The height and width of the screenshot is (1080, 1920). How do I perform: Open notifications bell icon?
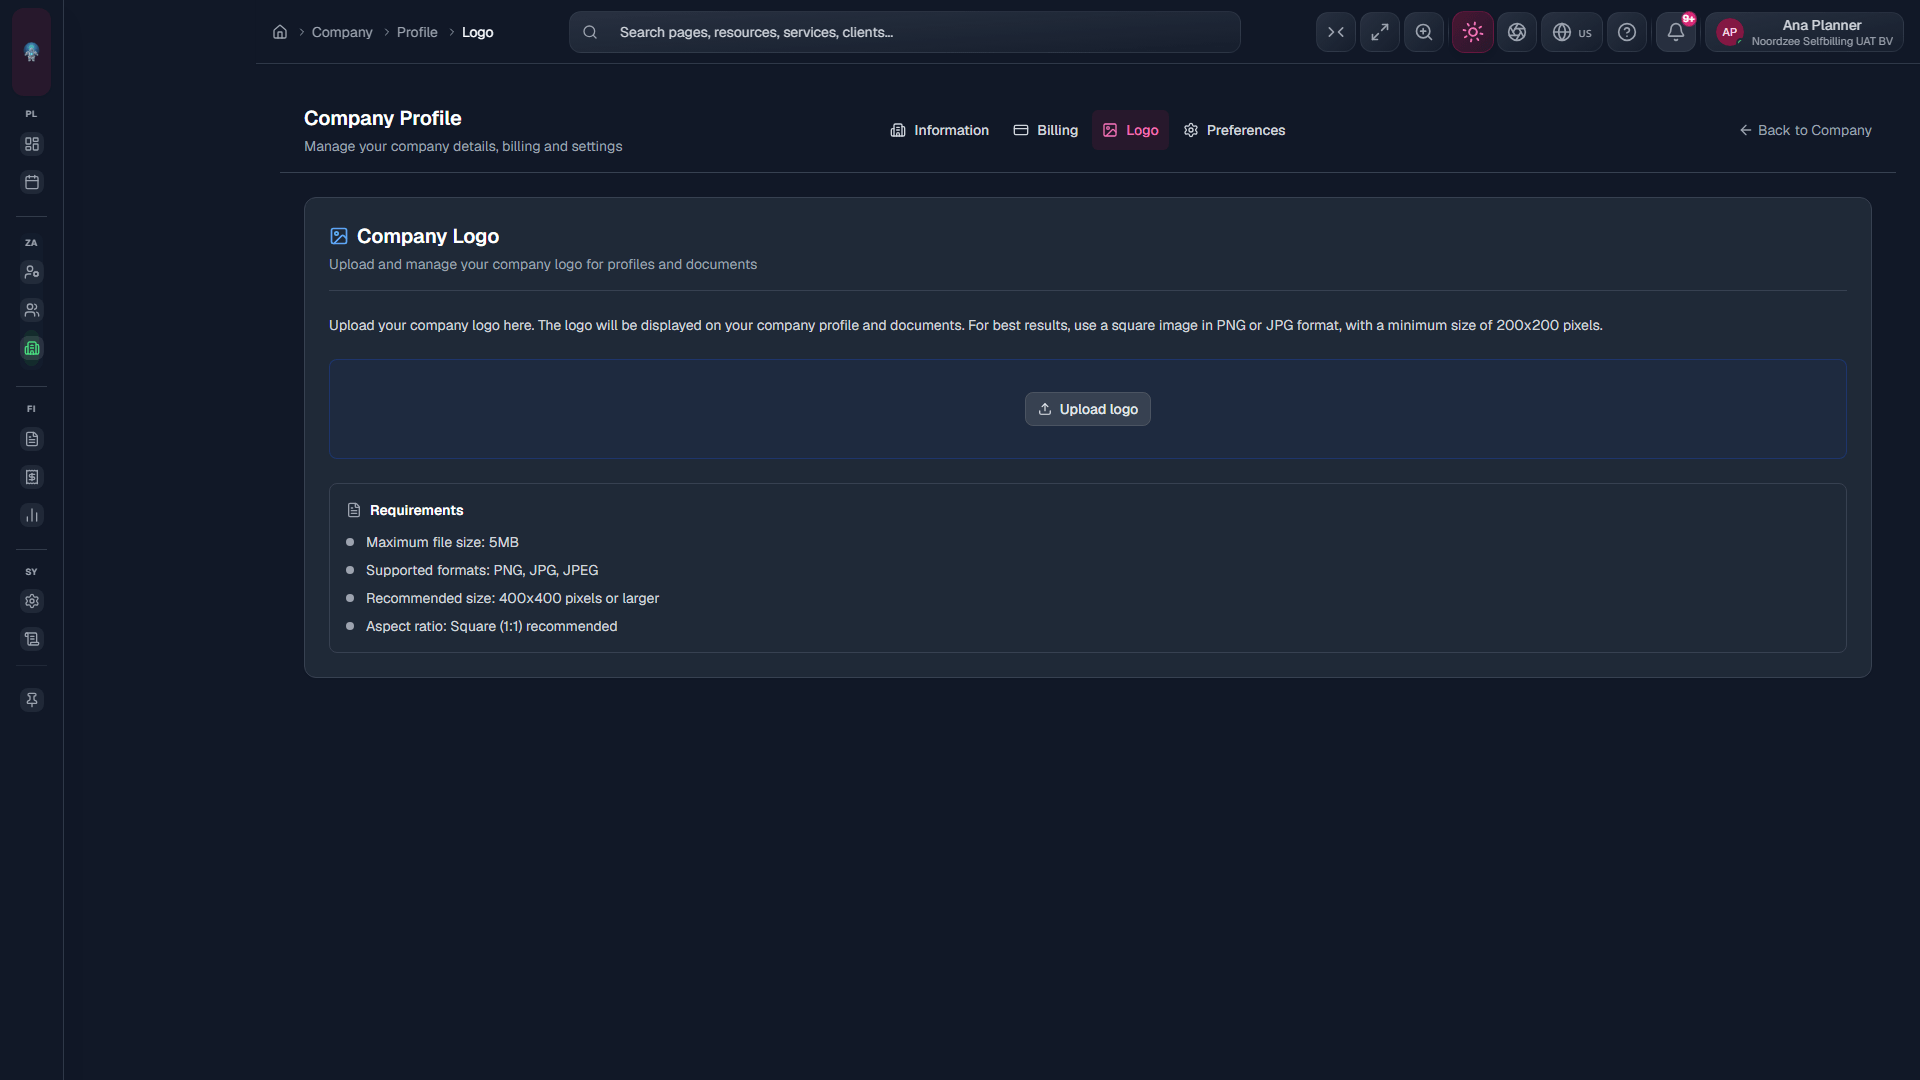[1676, 32]
